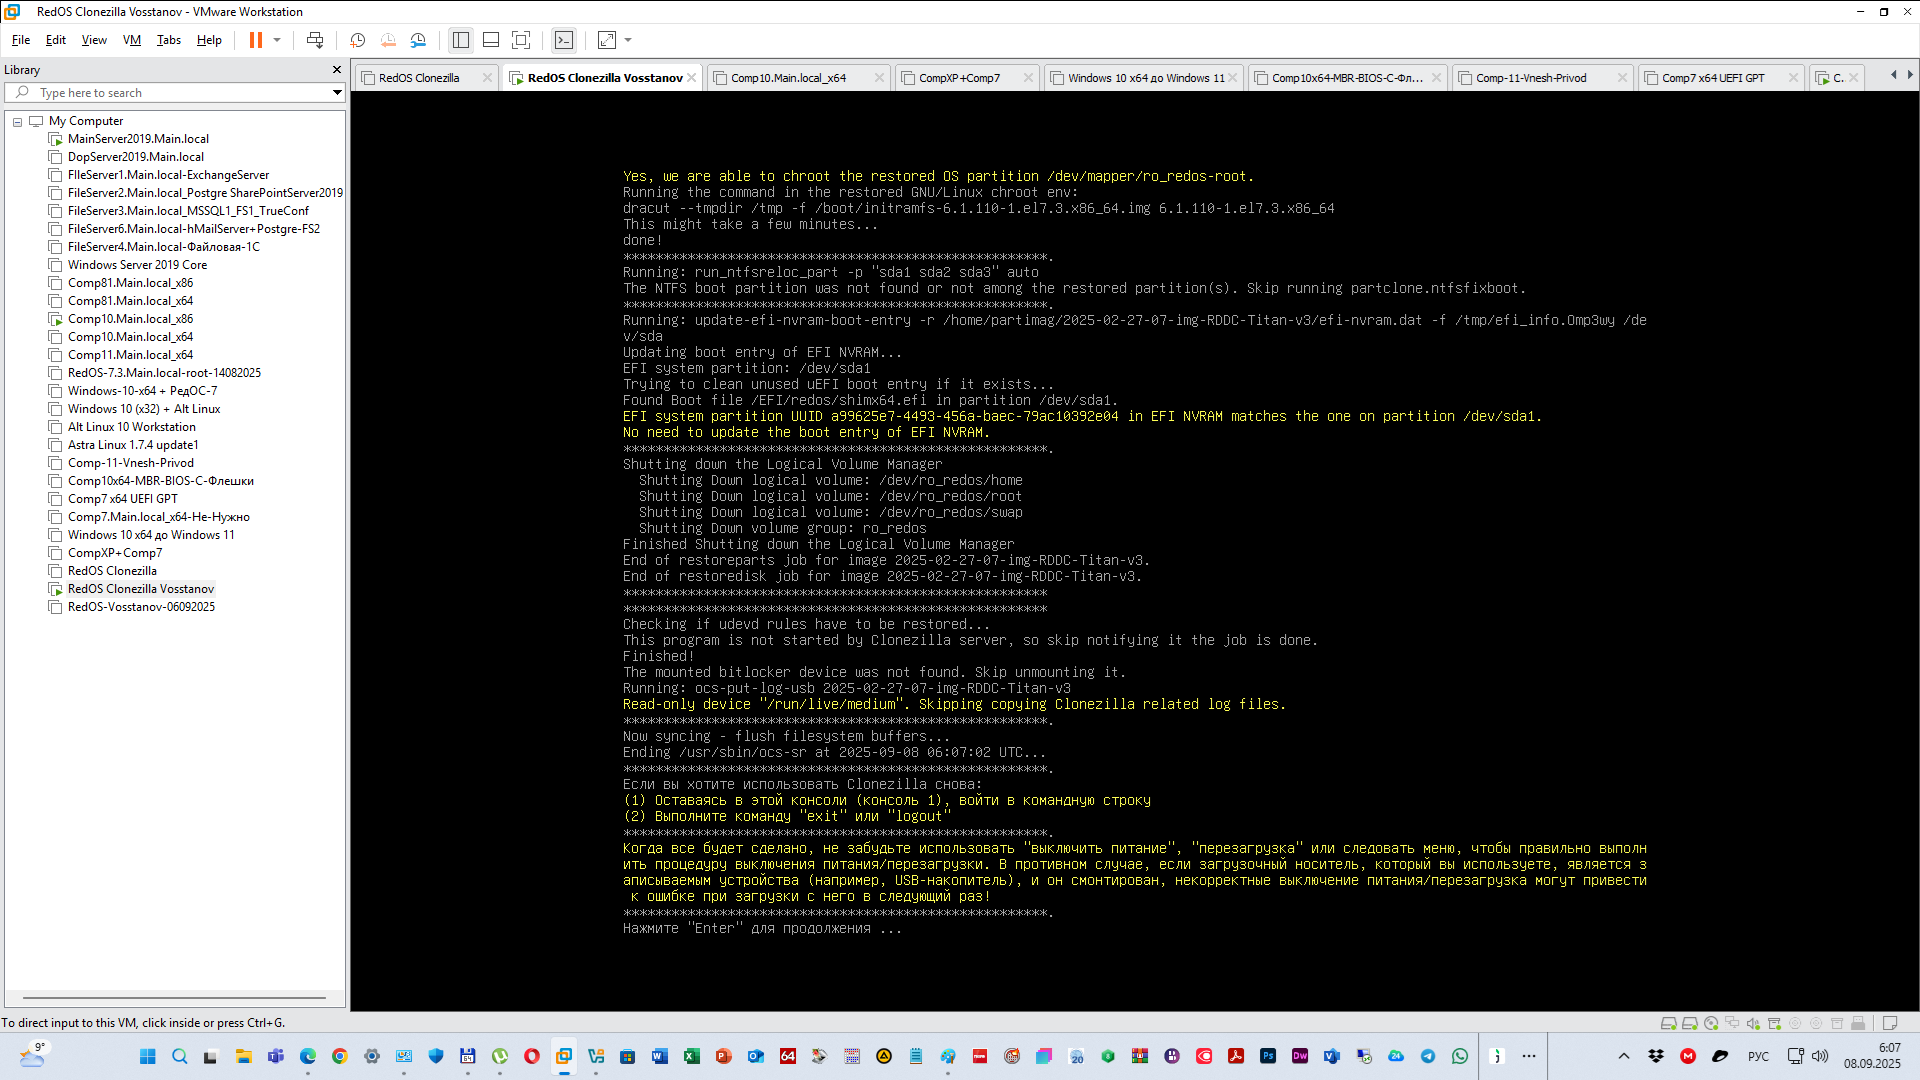Open RedOS-Vosstanov-06092025 virtual machine
Screen dimensions: 1920x1080
click(141, 607)
